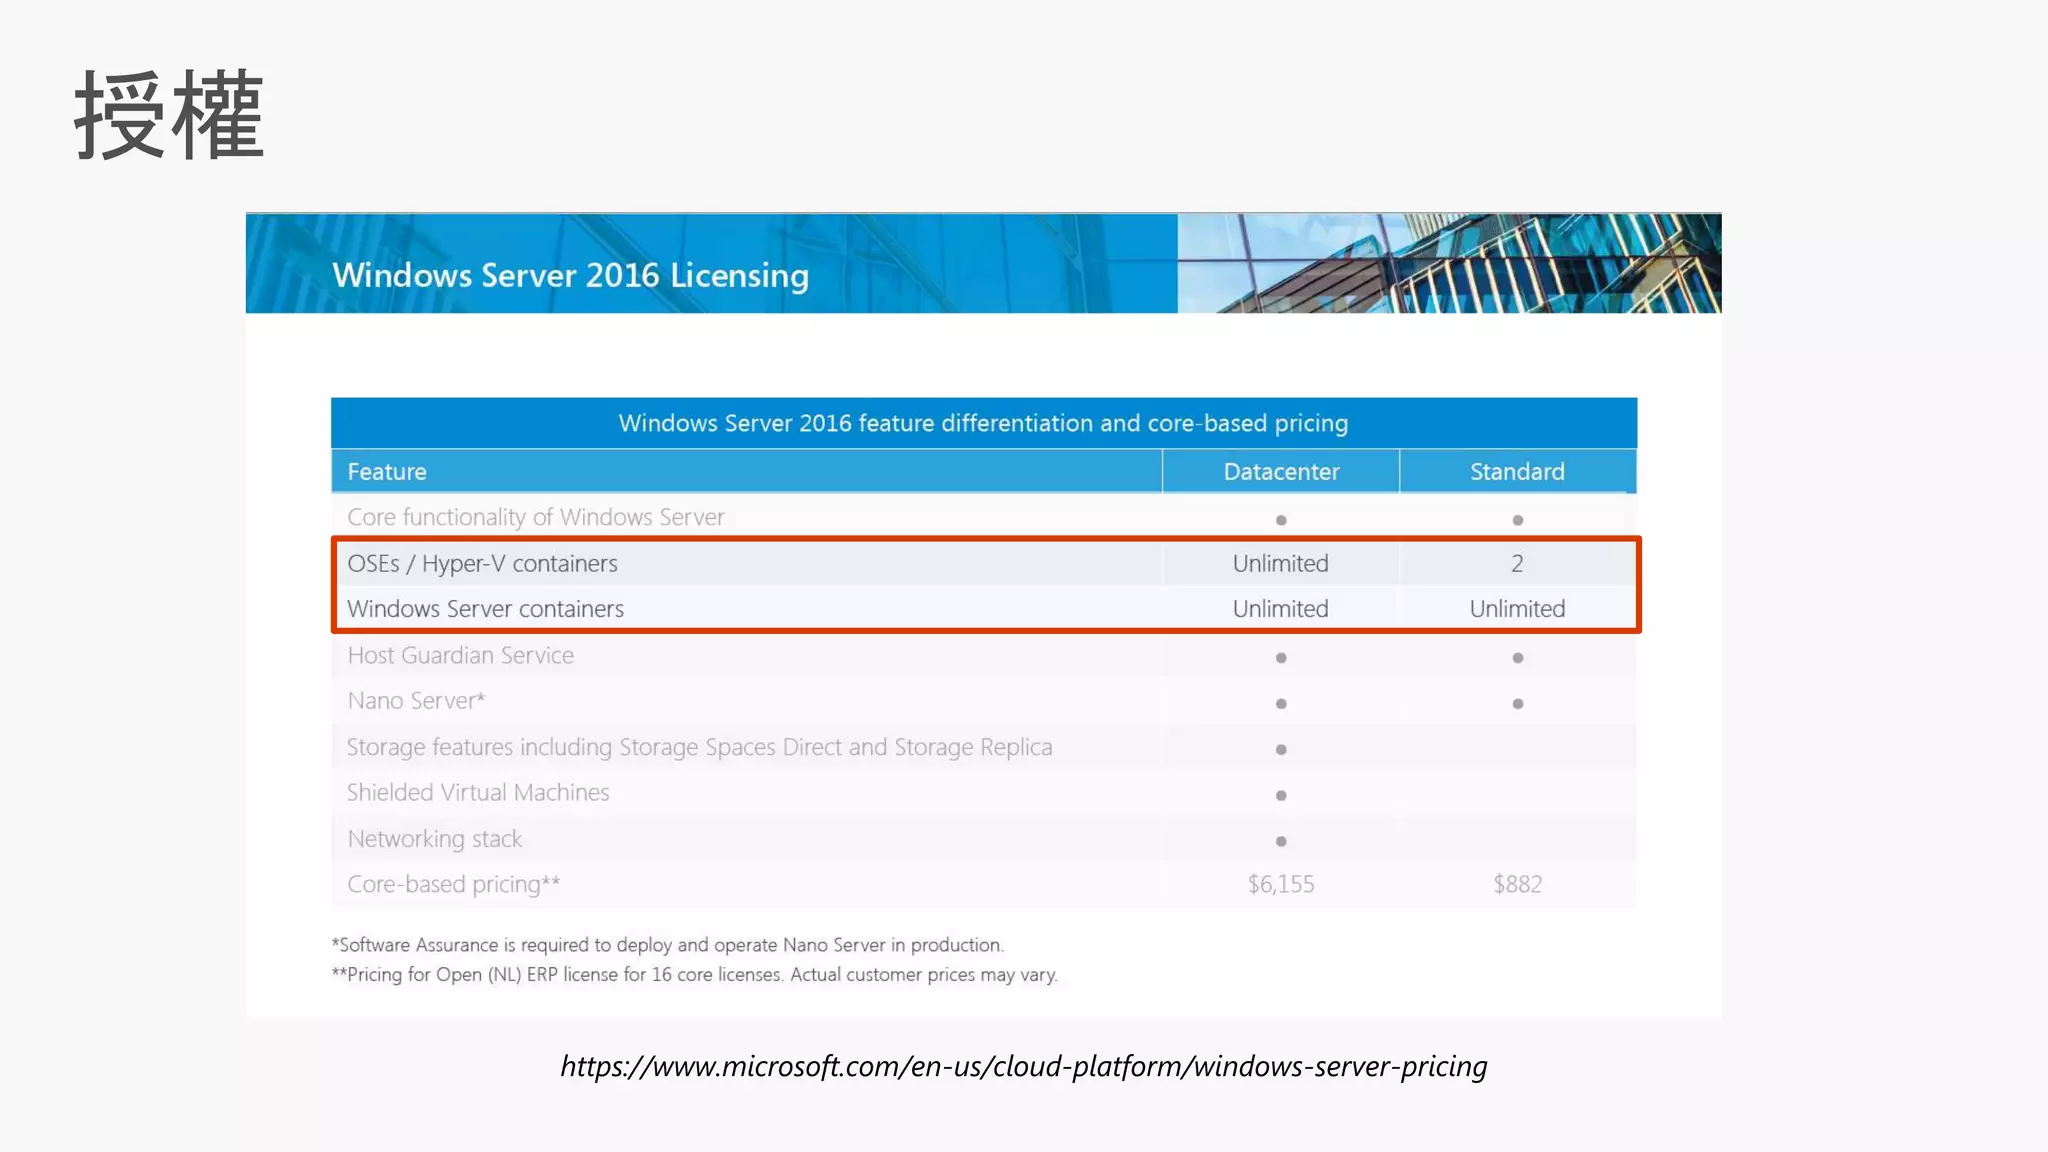Click the value 2 in the Standard column
Screen dimensions: 2048x1152
[x=1517, y=563]
